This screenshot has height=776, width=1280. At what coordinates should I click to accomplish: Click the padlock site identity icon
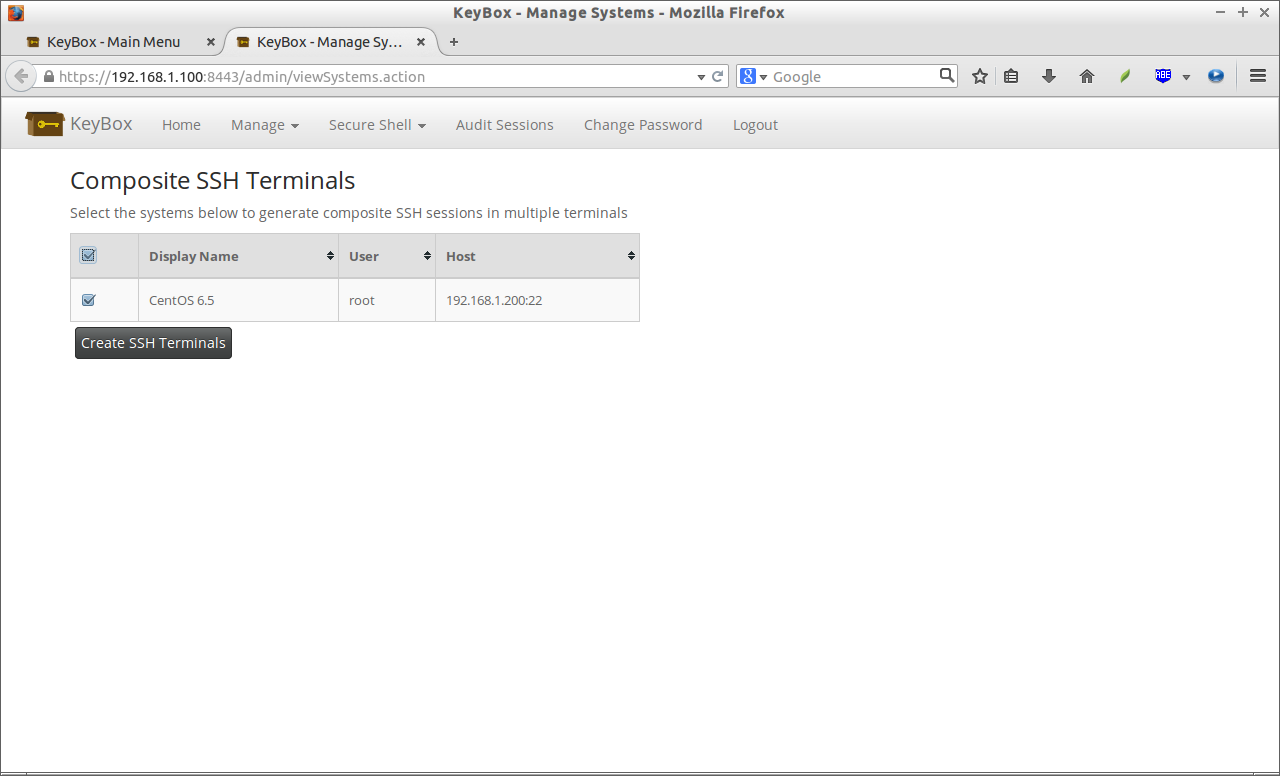pyautogui.click(x=48, y=76)
